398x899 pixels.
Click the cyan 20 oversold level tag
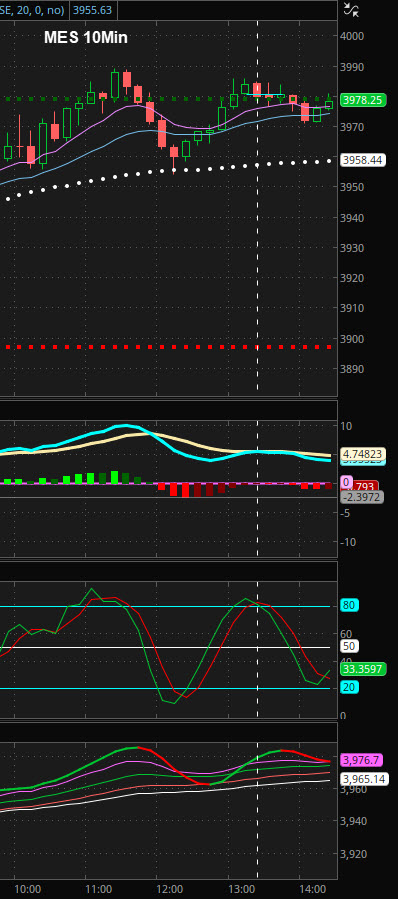click(349, 688)
